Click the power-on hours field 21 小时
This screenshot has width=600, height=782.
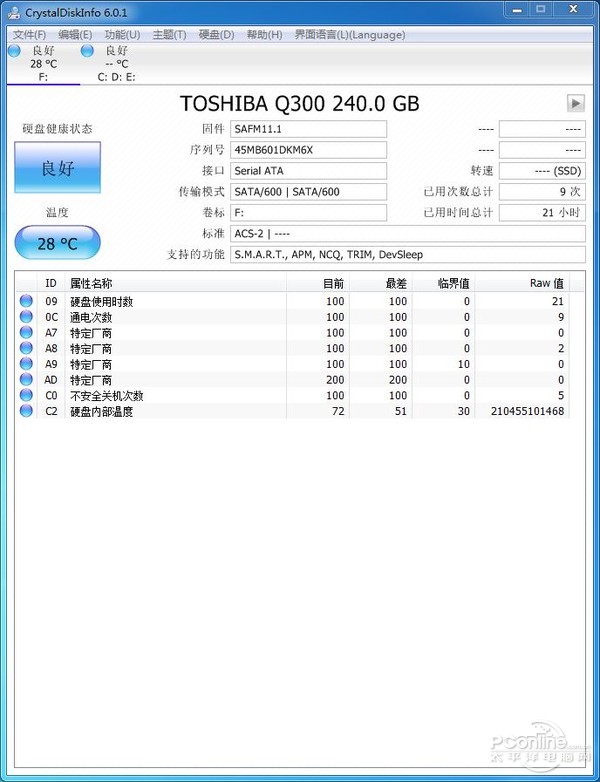[542, 213]
